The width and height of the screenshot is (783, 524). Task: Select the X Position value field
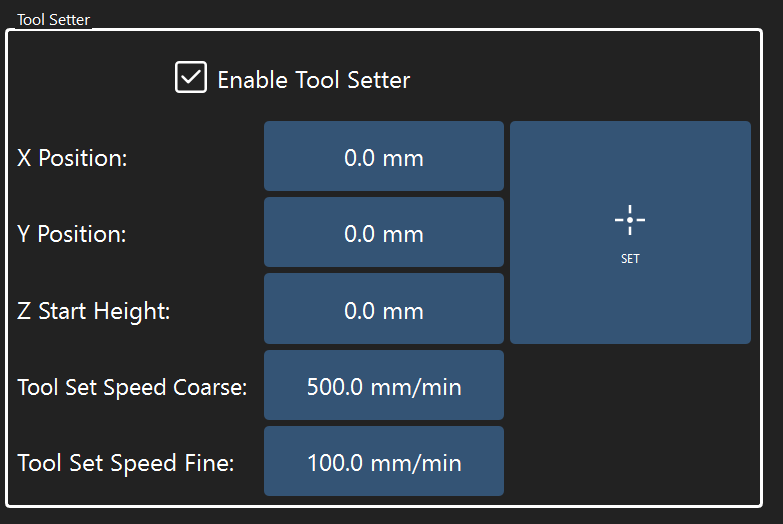click(x=384, y=157)
